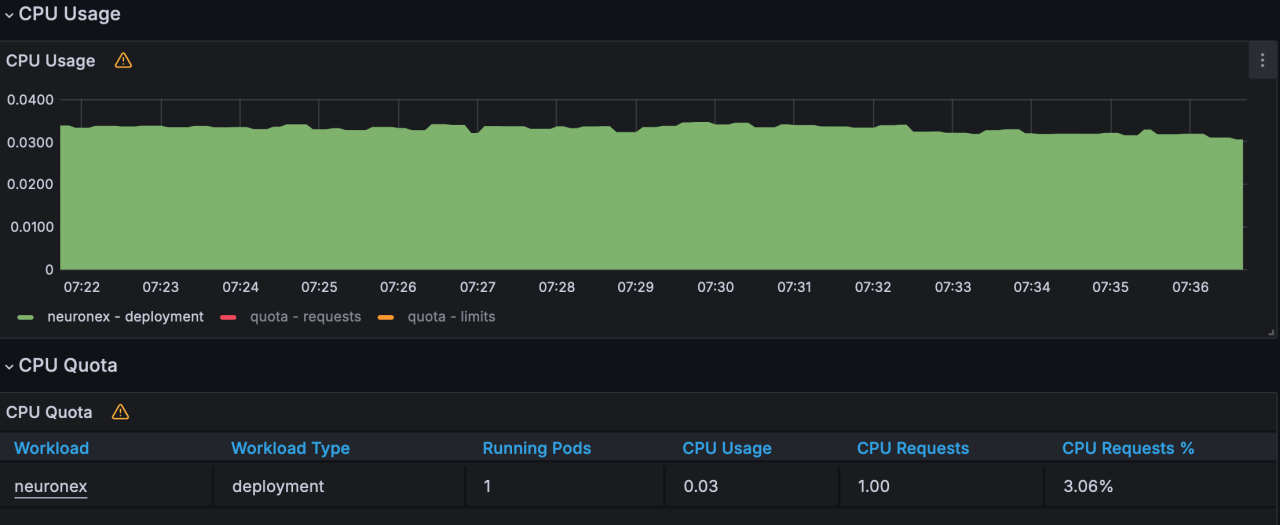Sort table by Running Pods column
Screen dimensions: 1280x525
point(536,448)
